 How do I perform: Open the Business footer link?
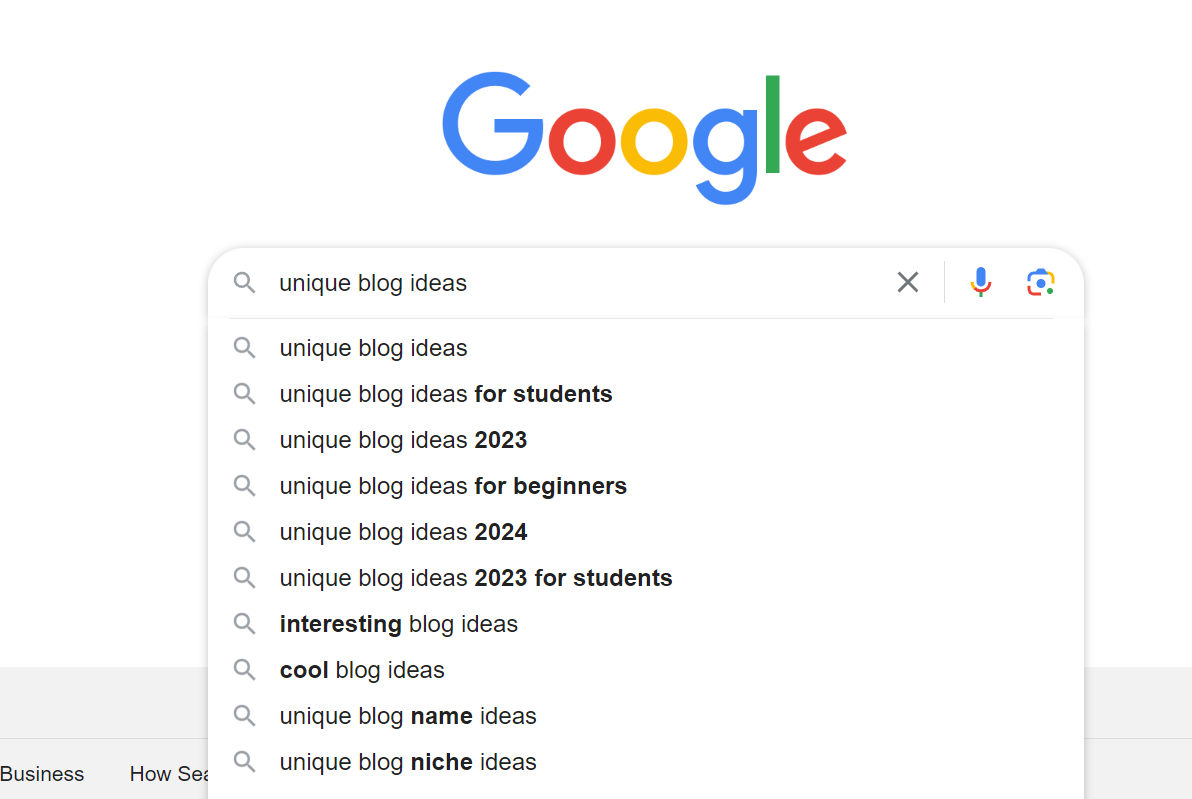coord(42,774)
